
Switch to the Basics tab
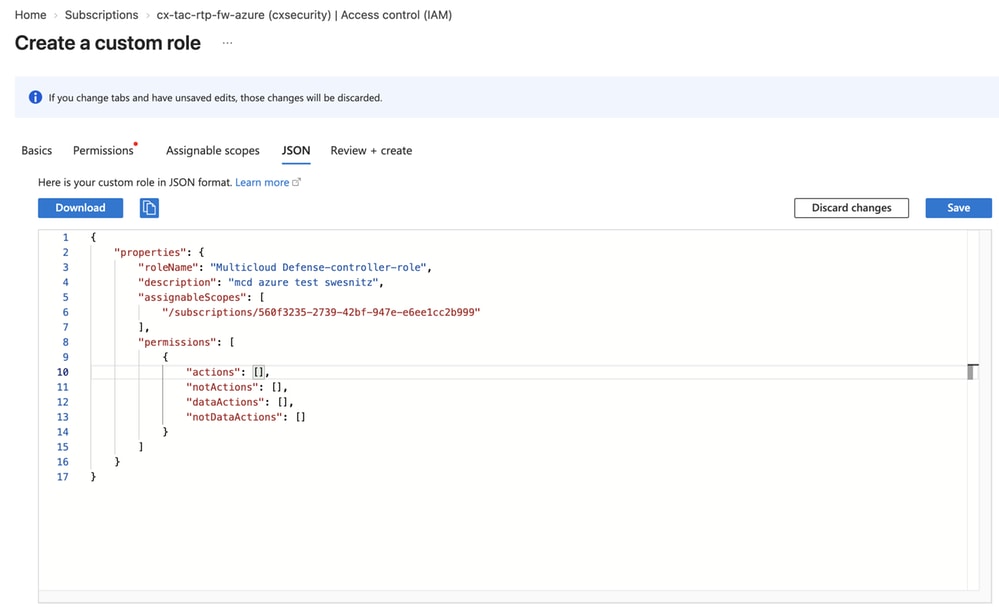pos(36,150)
